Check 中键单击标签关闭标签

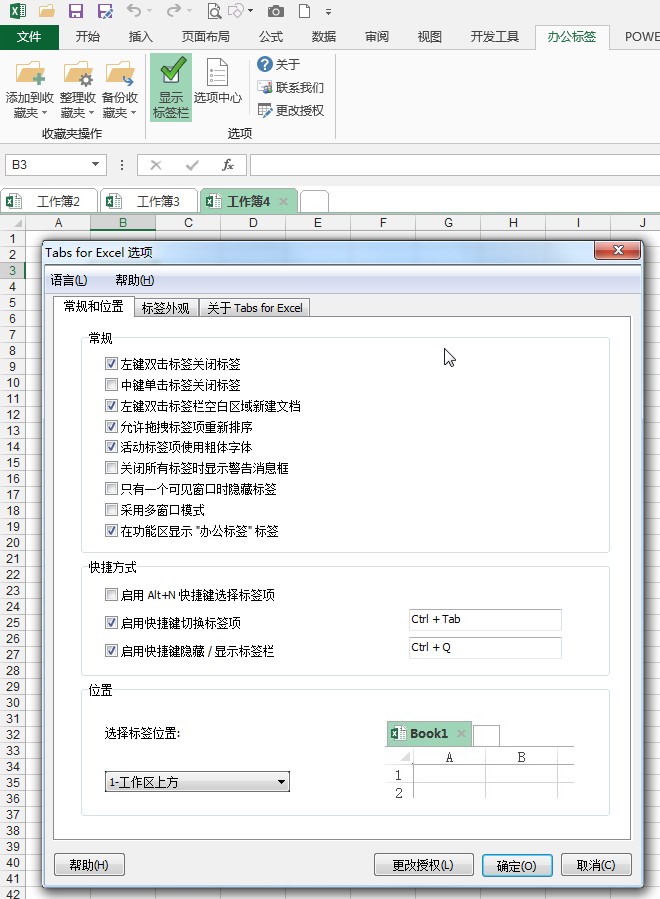tap(111, 384)
